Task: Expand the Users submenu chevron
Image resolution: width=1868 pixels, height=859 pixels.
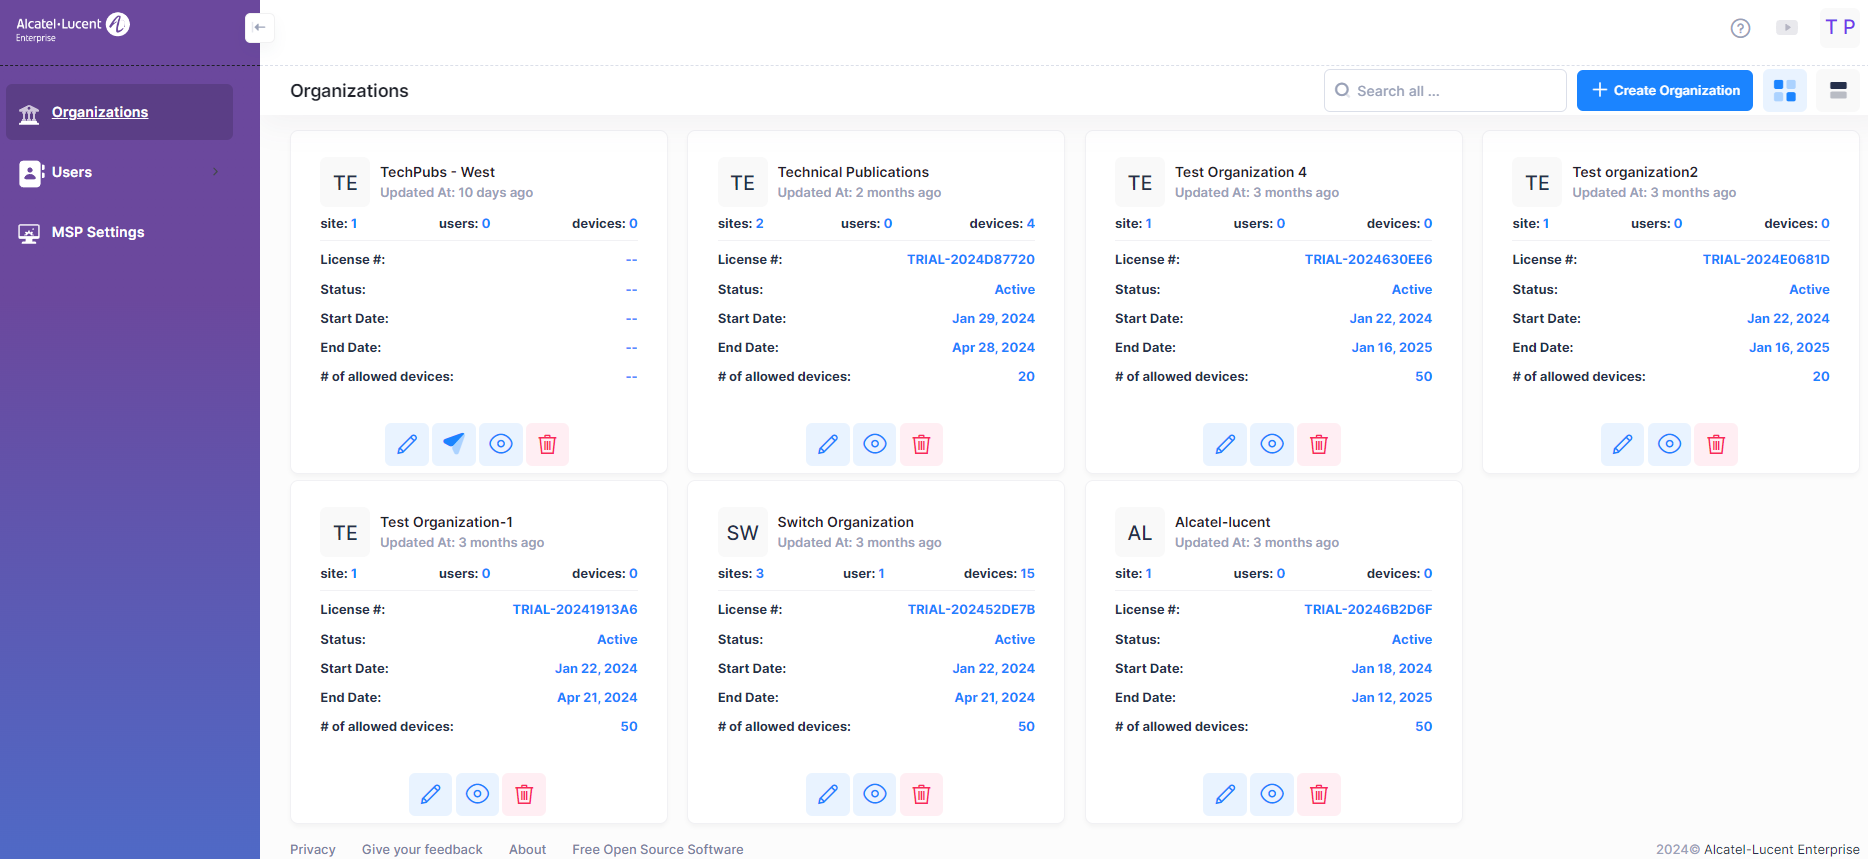Action: pos(215,172)
